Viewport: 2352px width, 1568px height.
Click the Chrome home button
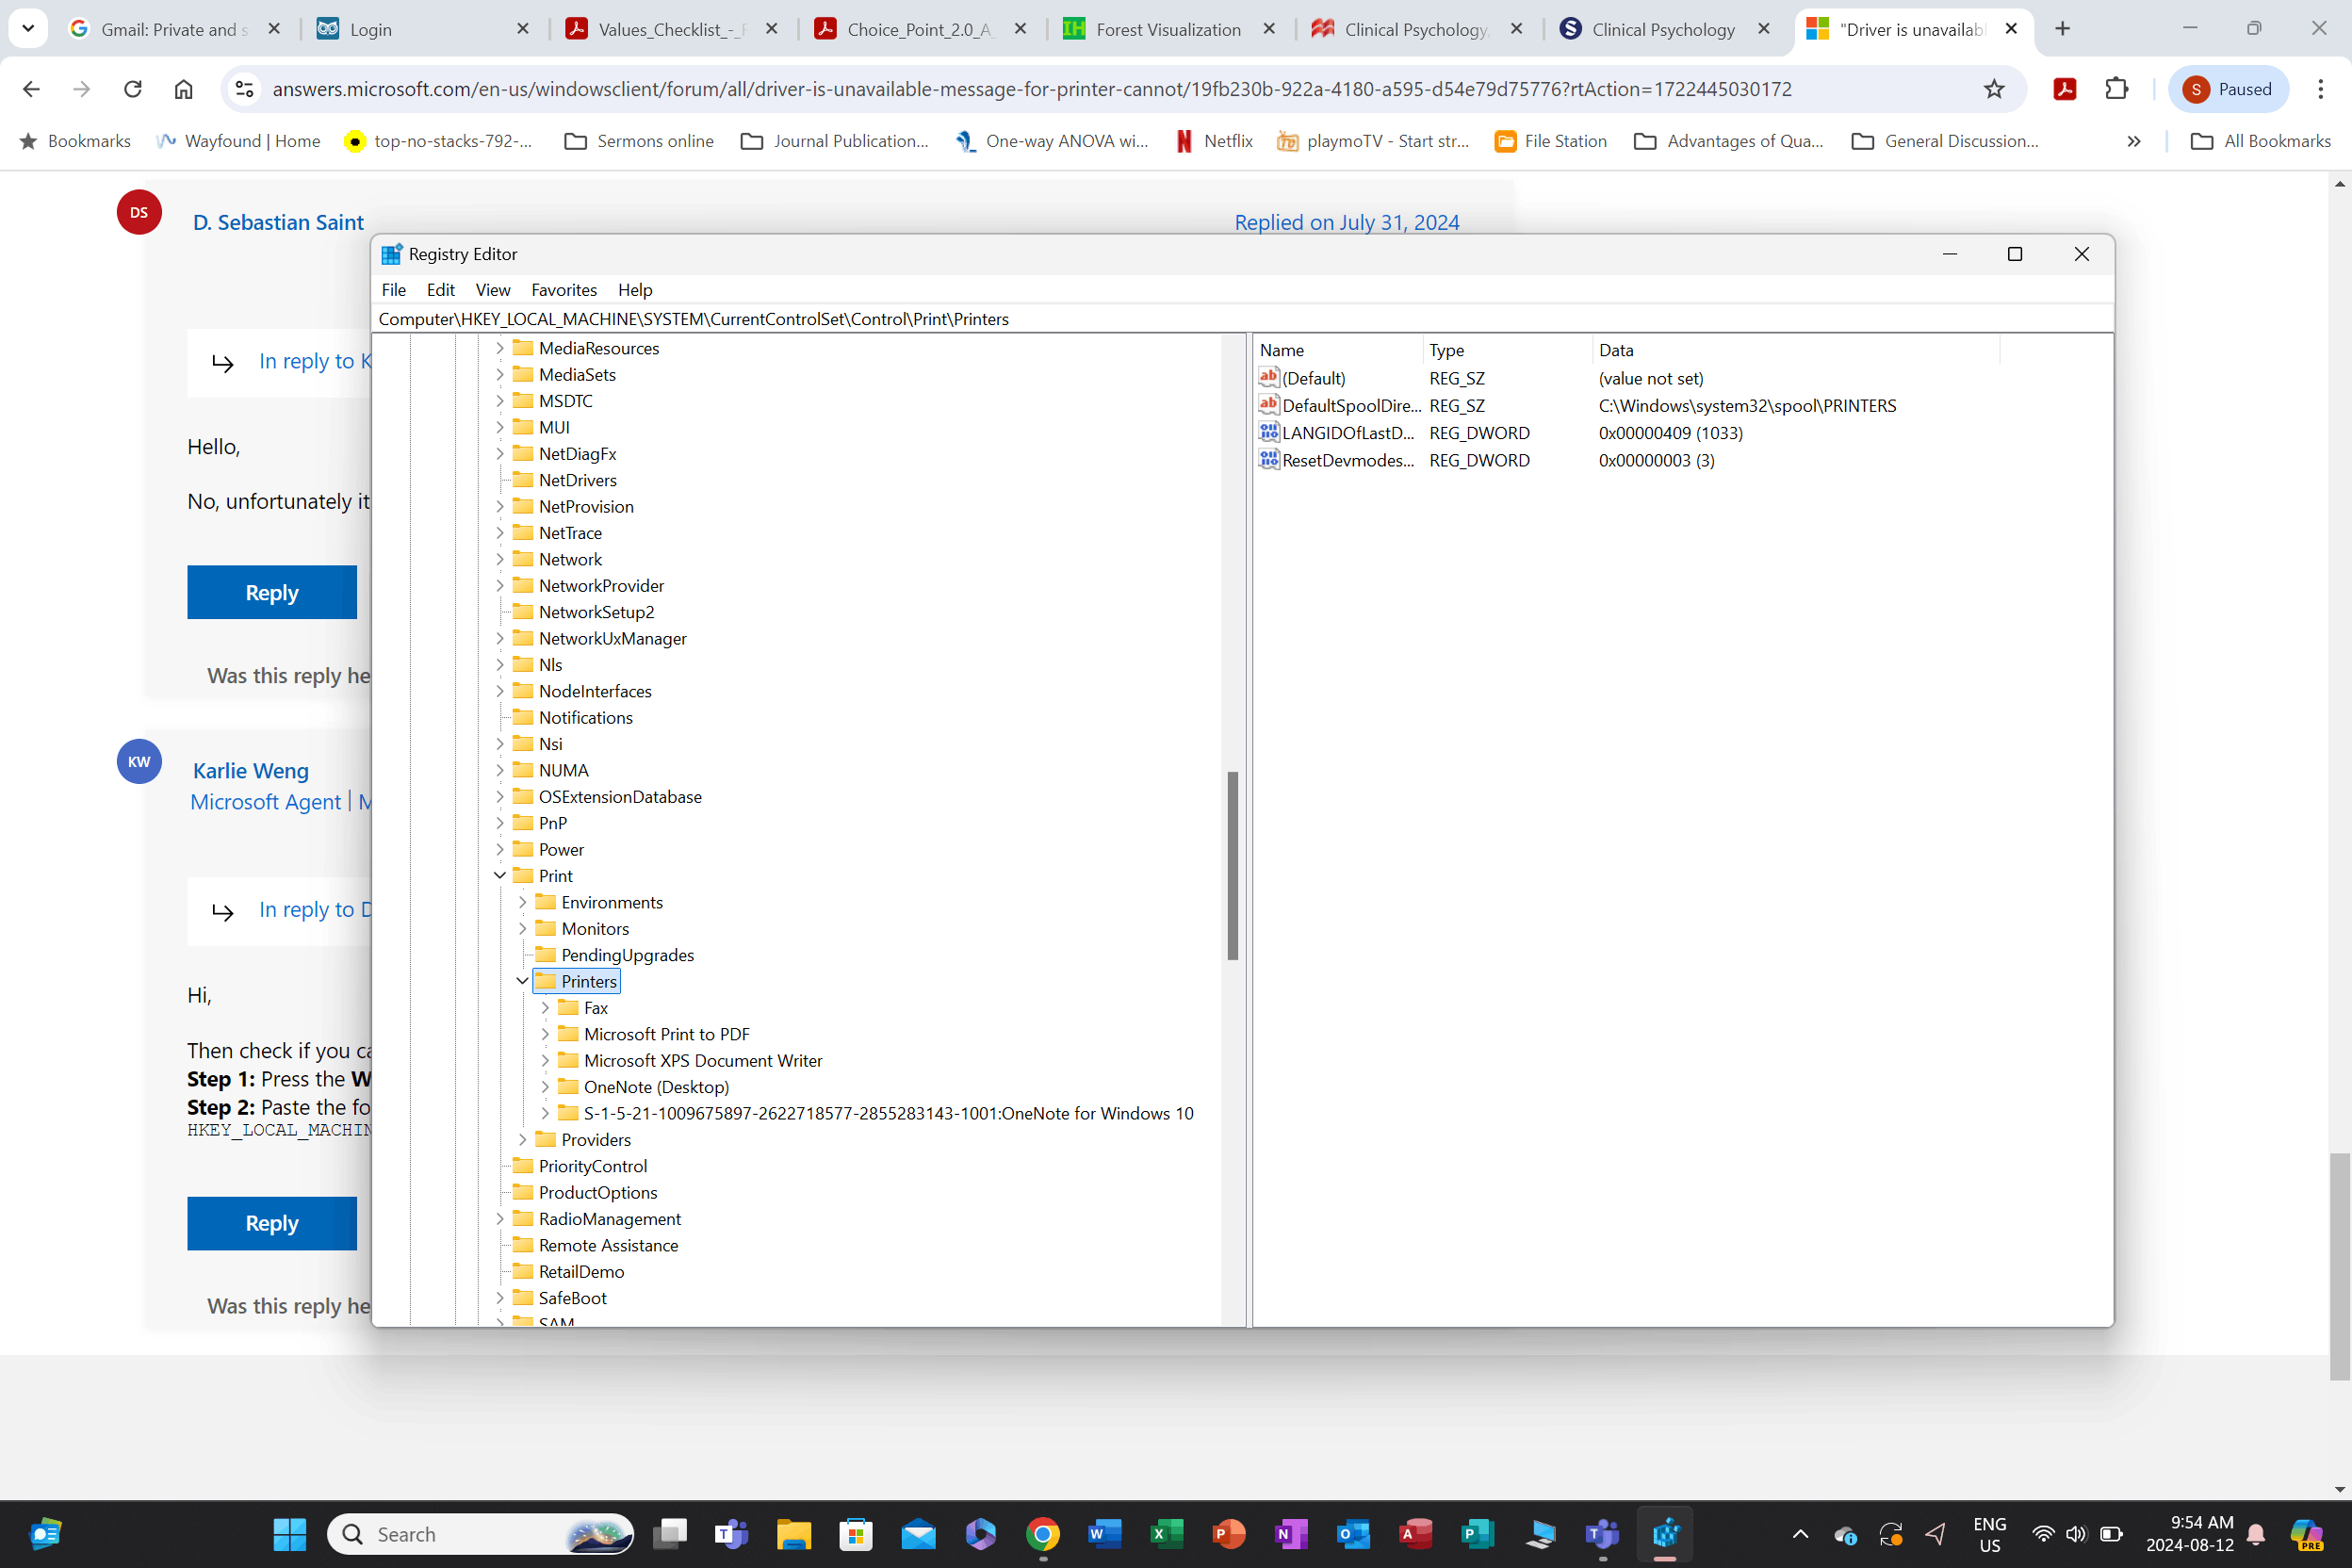pyautogui.click(x=183, y=89)
